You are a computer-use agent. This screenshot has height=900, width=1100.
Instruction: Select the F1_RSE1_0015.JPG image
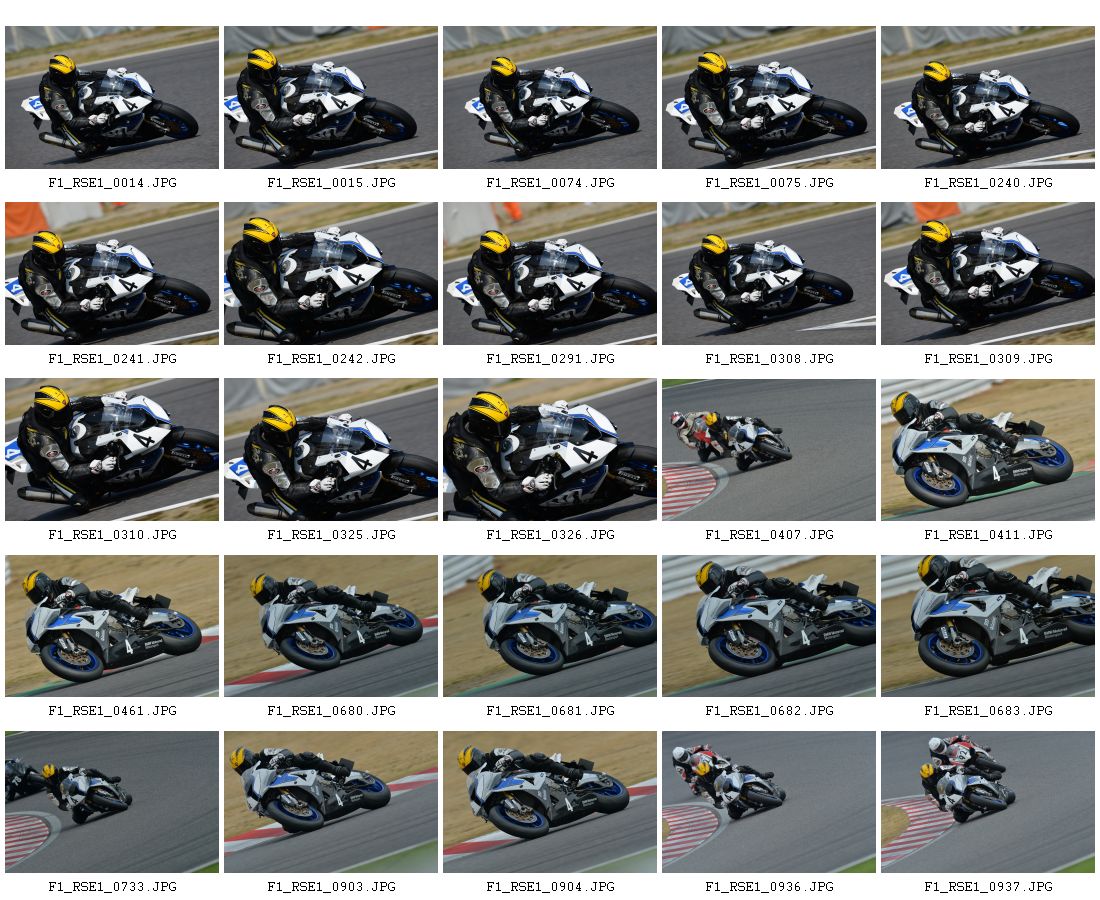coord(330,98)
